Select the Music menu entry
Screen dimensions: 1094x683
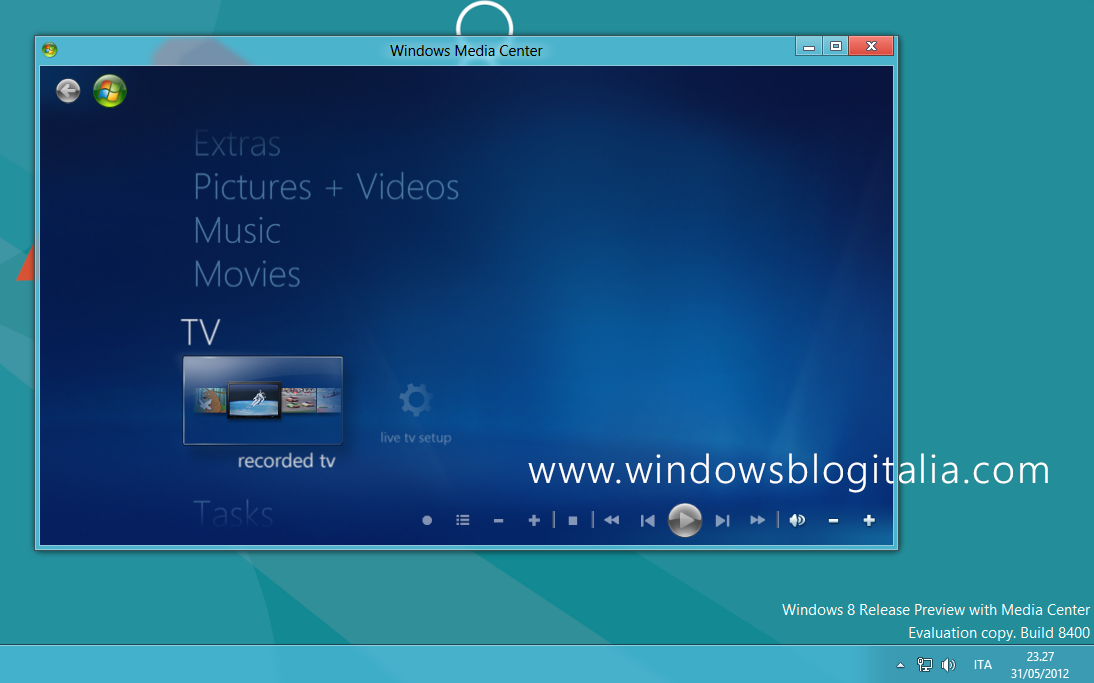[237, 230]
